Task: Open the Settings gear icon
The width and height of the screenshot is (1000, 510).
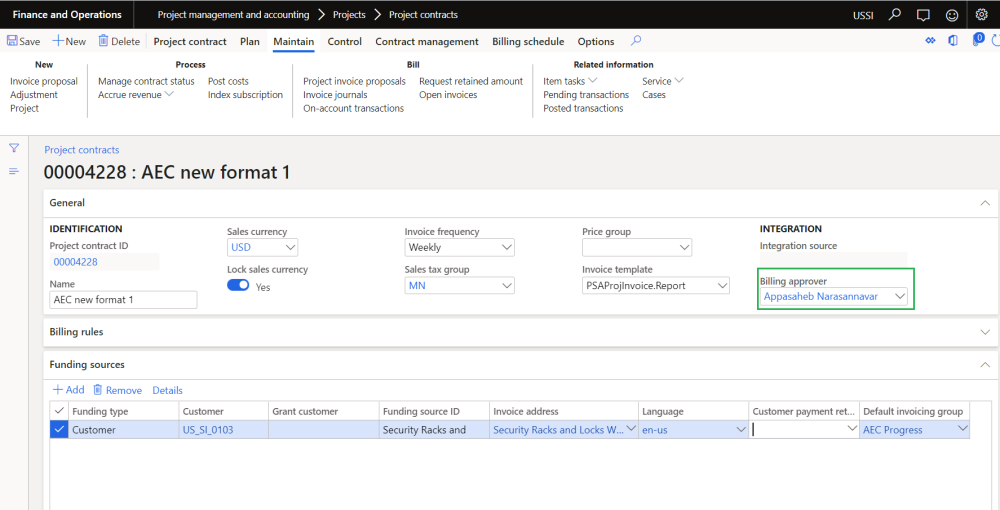Action: [981, 15]
